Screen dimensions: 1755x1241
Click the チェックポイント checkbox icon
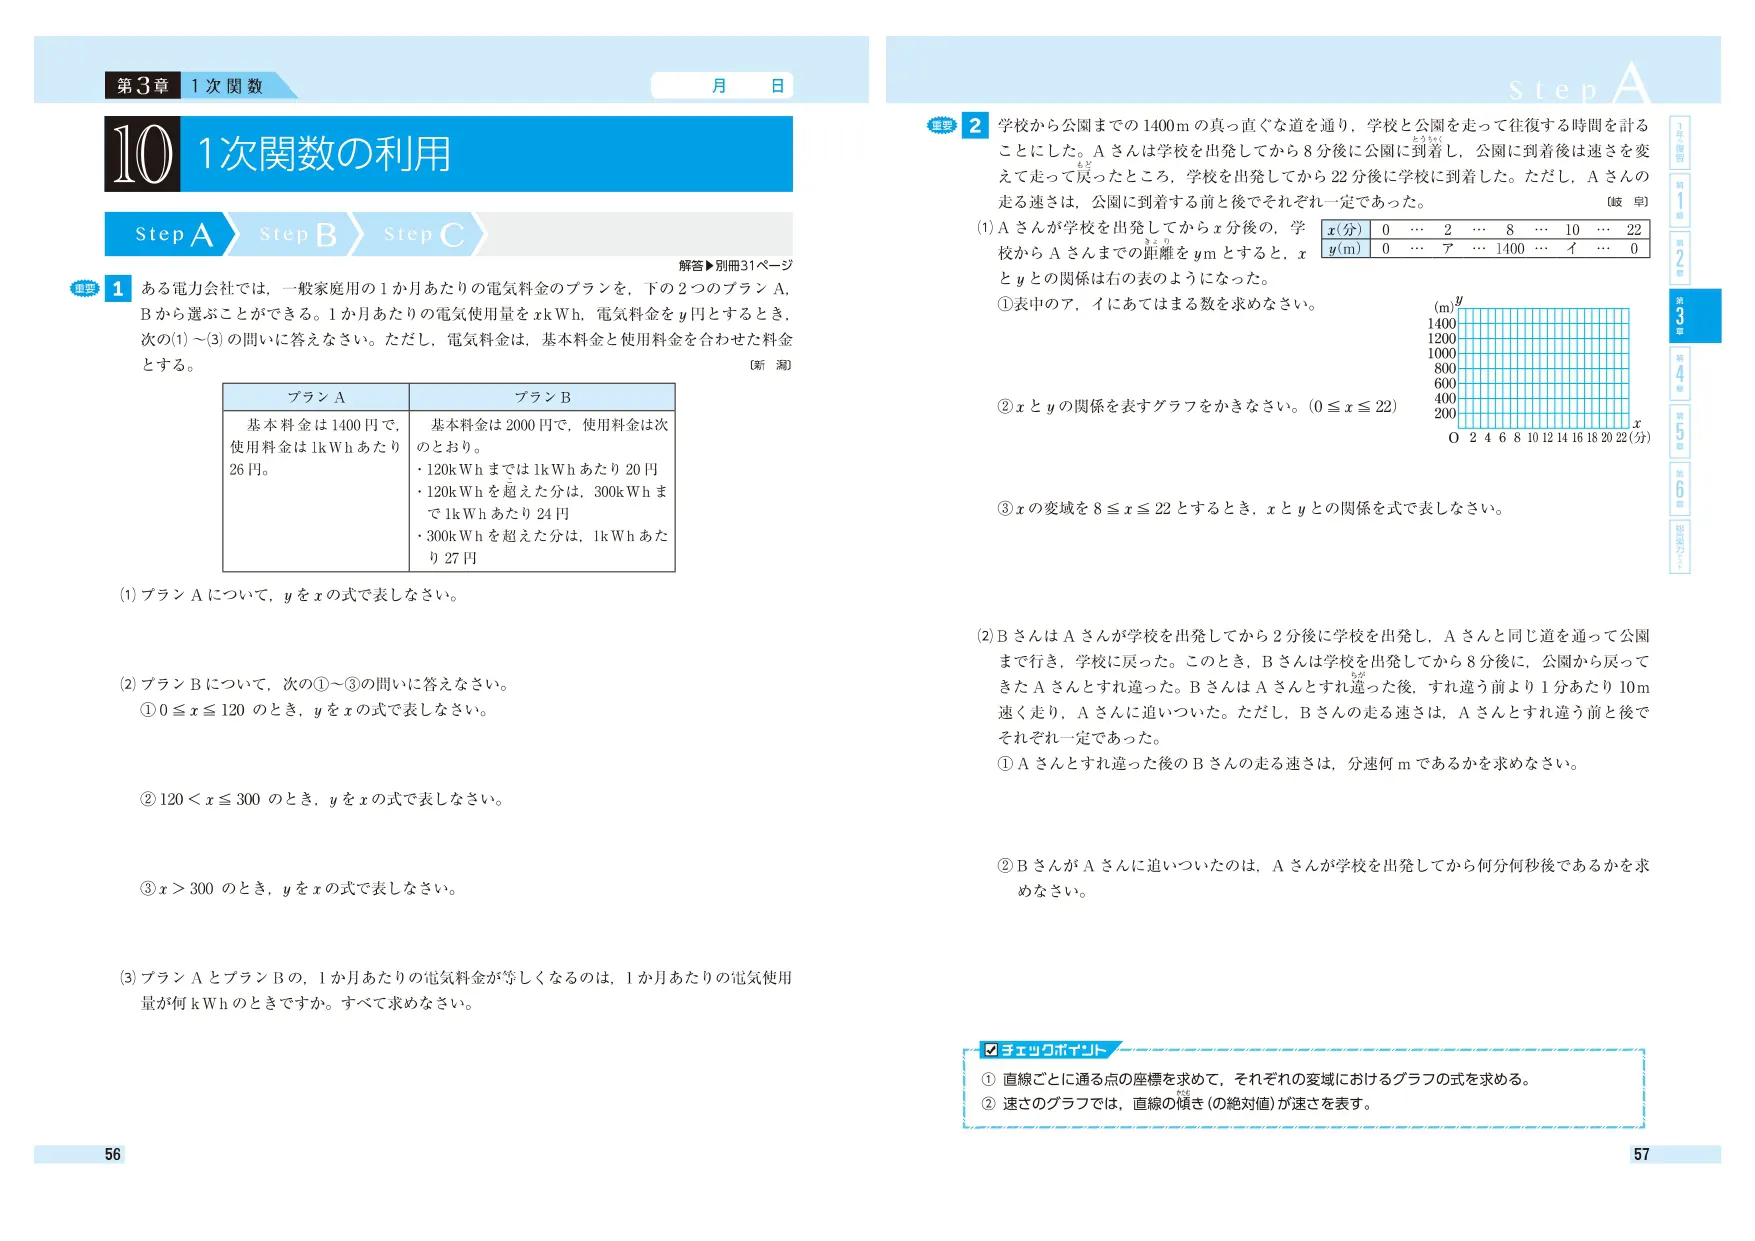[x=991, y=1050]
